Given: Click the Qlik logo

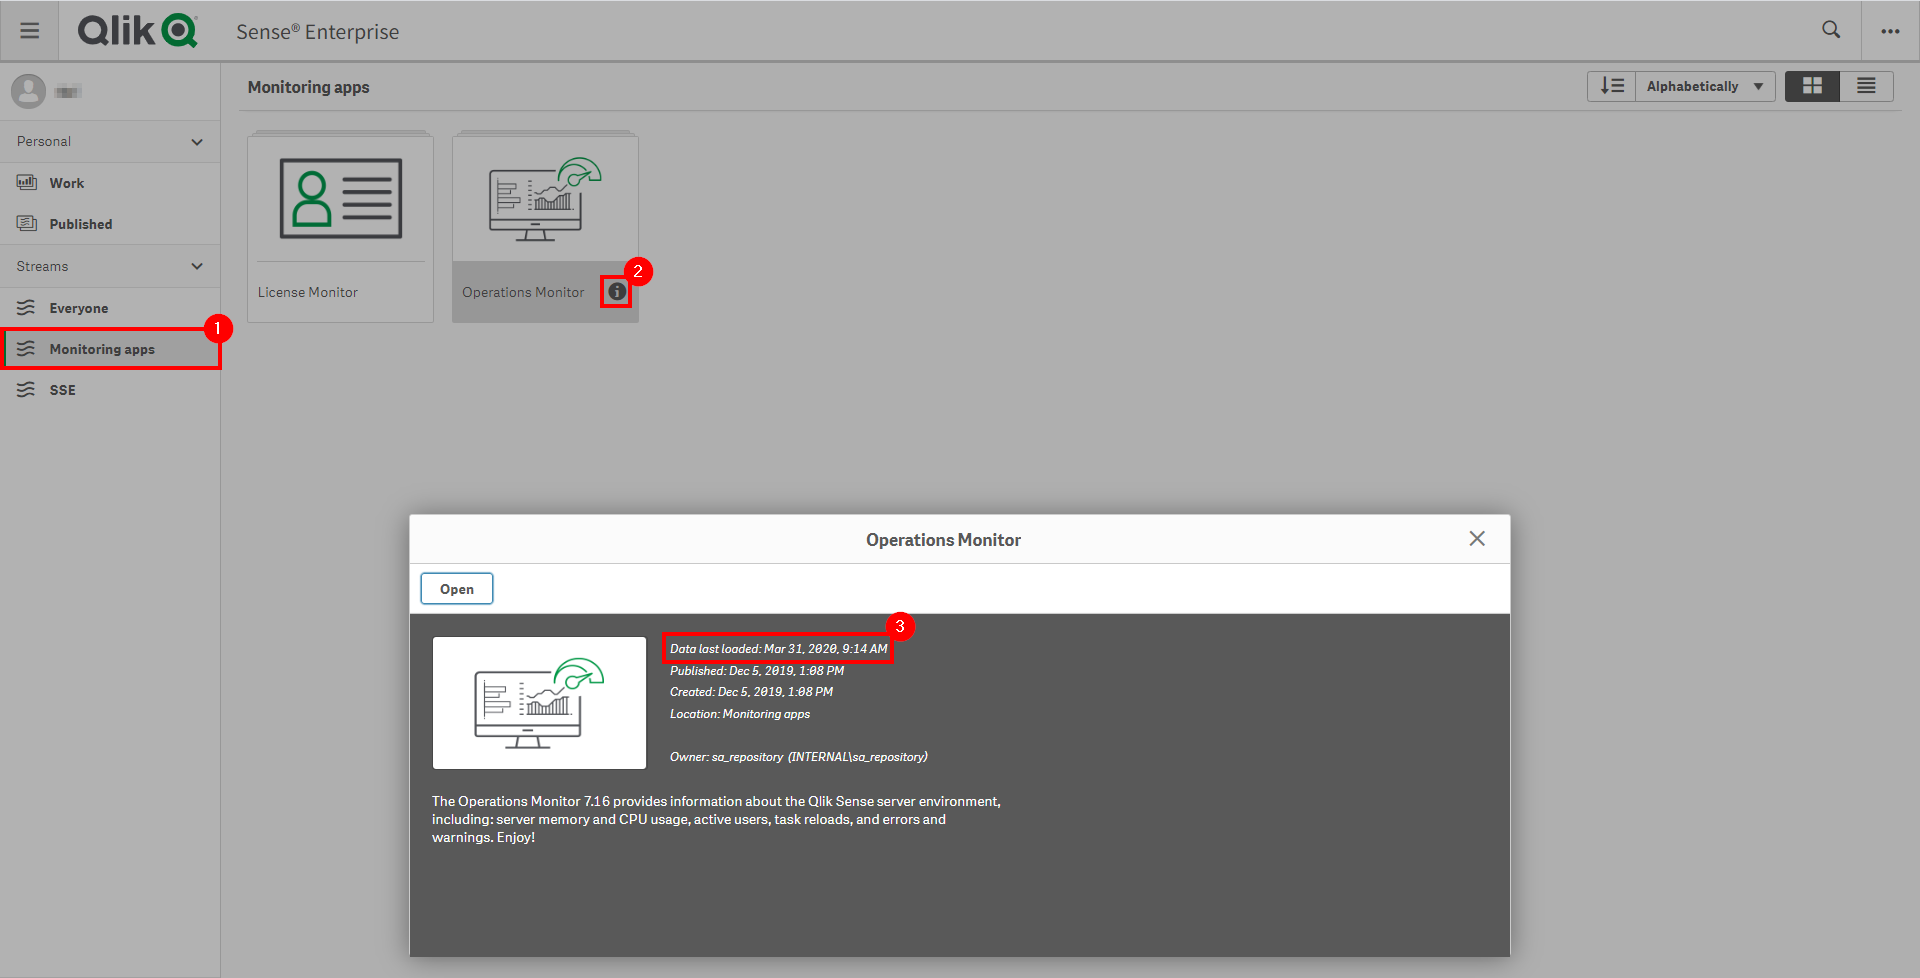Looking at the screenshot, I should [137, 30].
